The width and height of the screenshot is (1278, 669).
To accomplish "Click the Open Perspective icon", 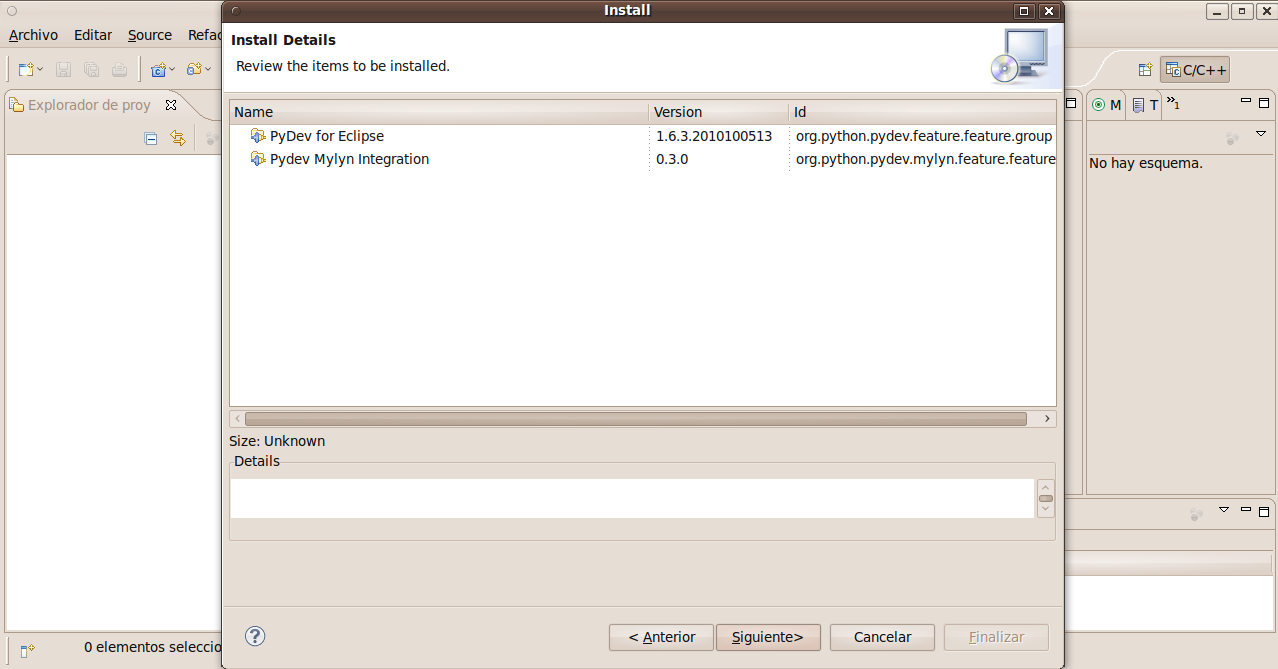I will 1145,69.
